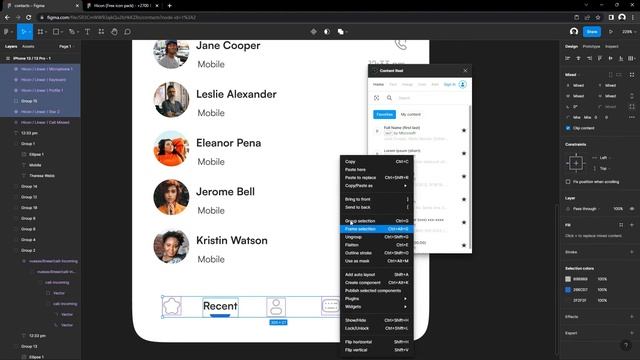Click Content Reel user account icon

(462, 84)
